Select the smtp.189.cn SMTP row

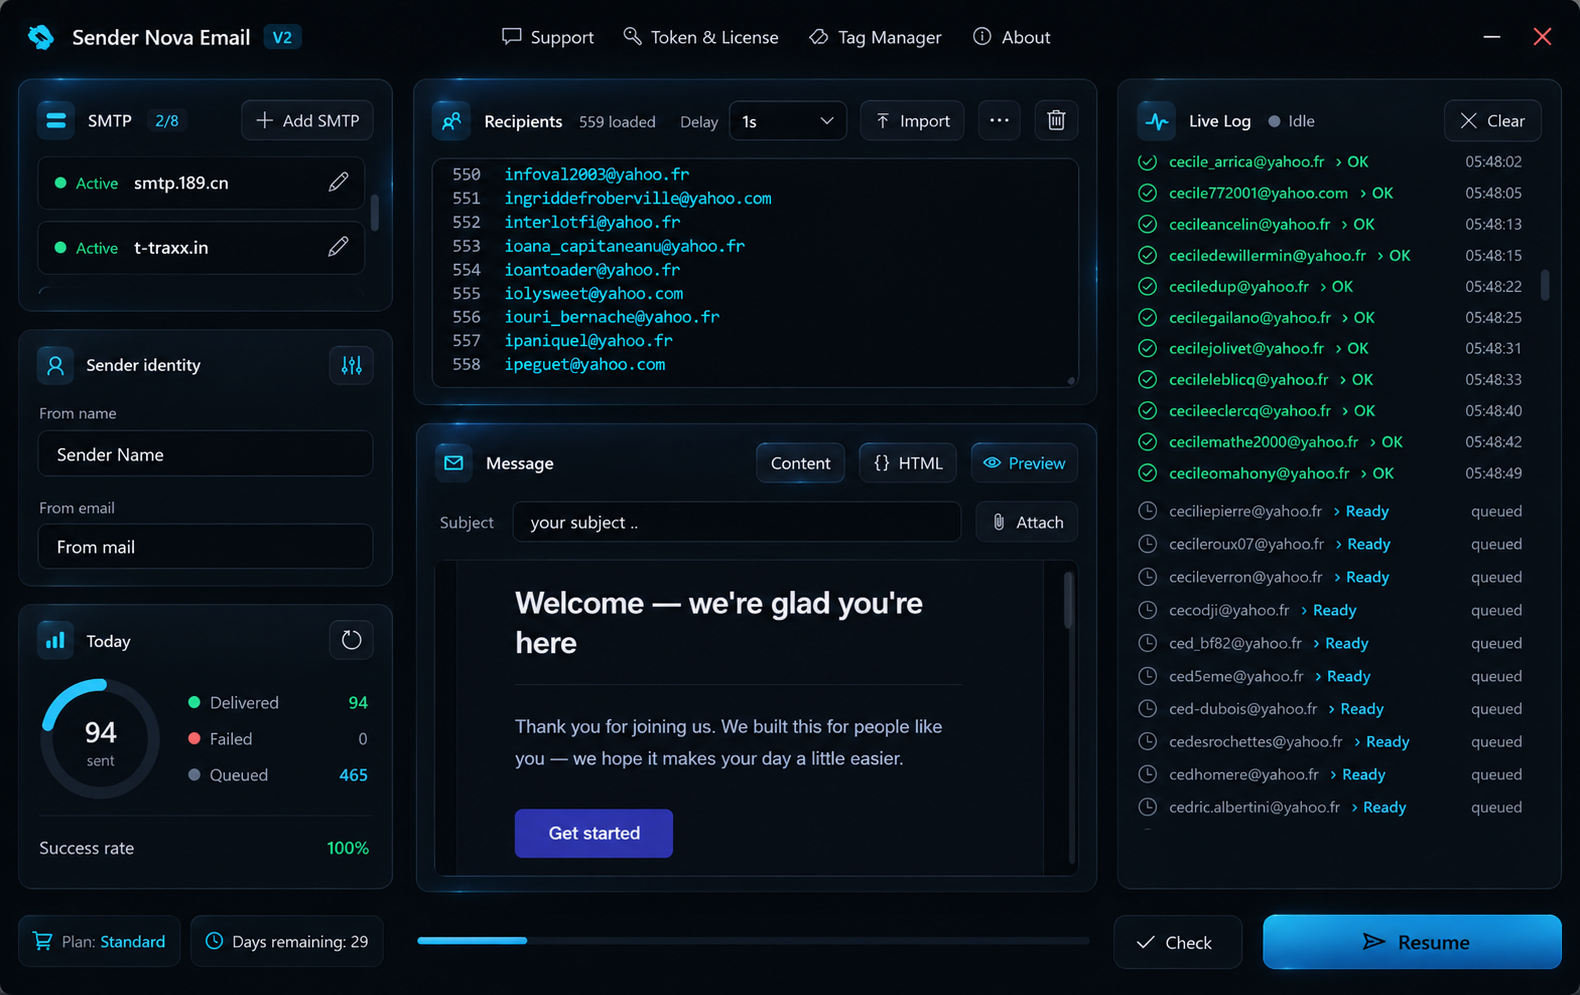tap(201, 183)
